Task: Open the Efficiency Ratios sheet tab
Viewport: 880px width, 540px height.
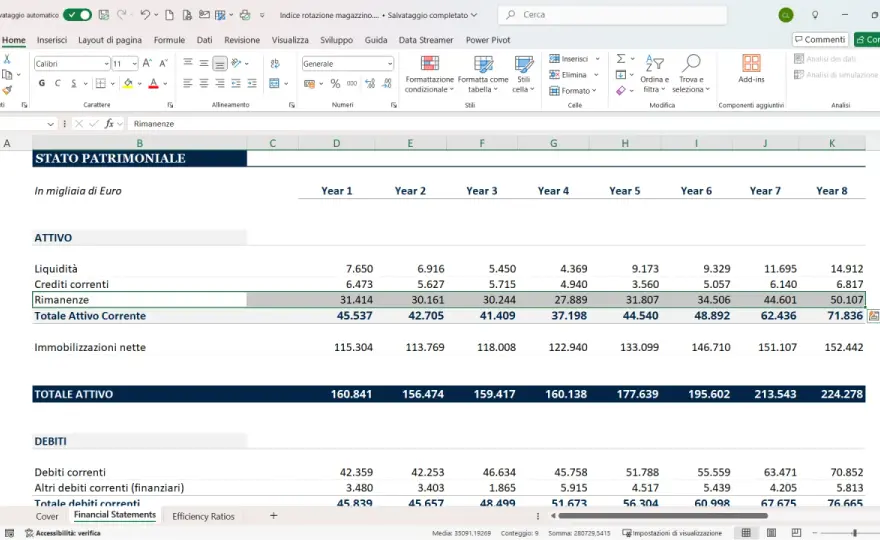Action: point(203,516)
